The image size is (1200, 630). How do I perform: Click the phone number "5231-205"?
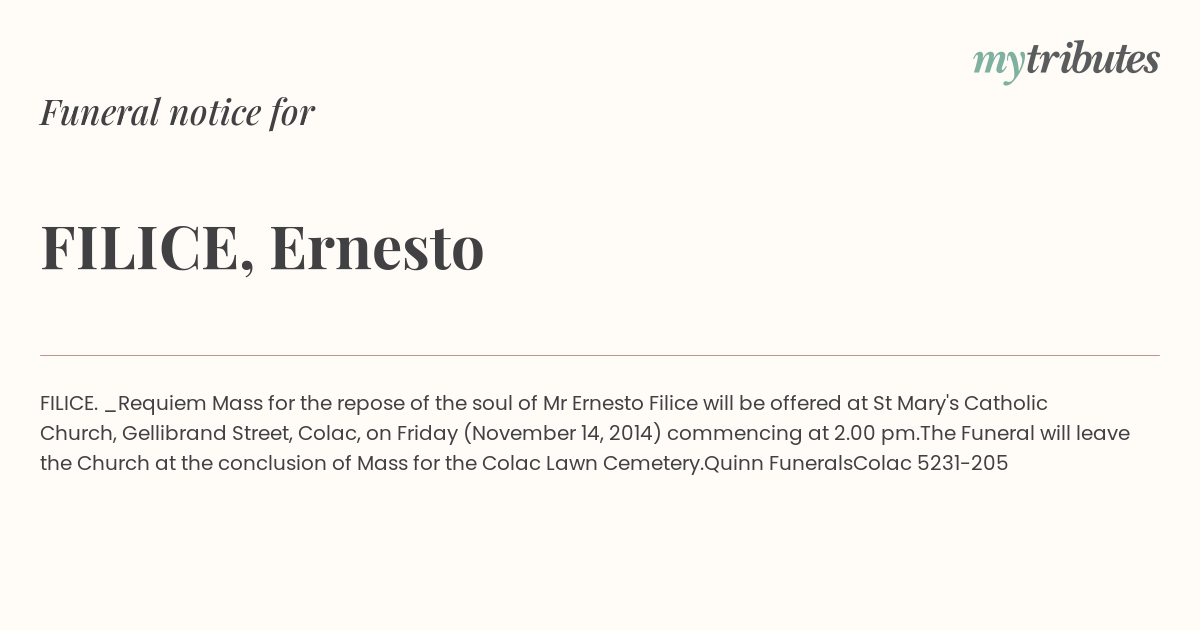coord(962,463)
